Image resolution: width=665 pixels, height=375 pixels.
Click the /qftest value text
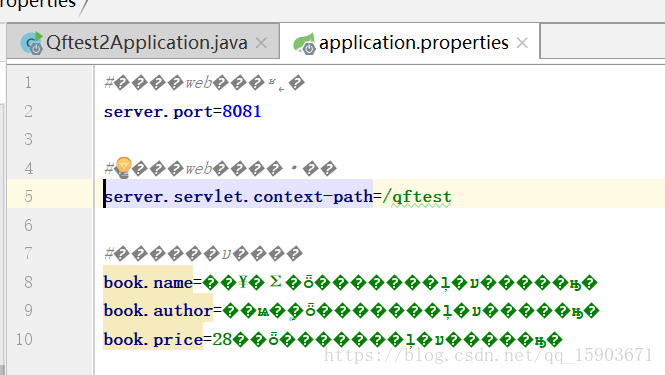[417, 197]
